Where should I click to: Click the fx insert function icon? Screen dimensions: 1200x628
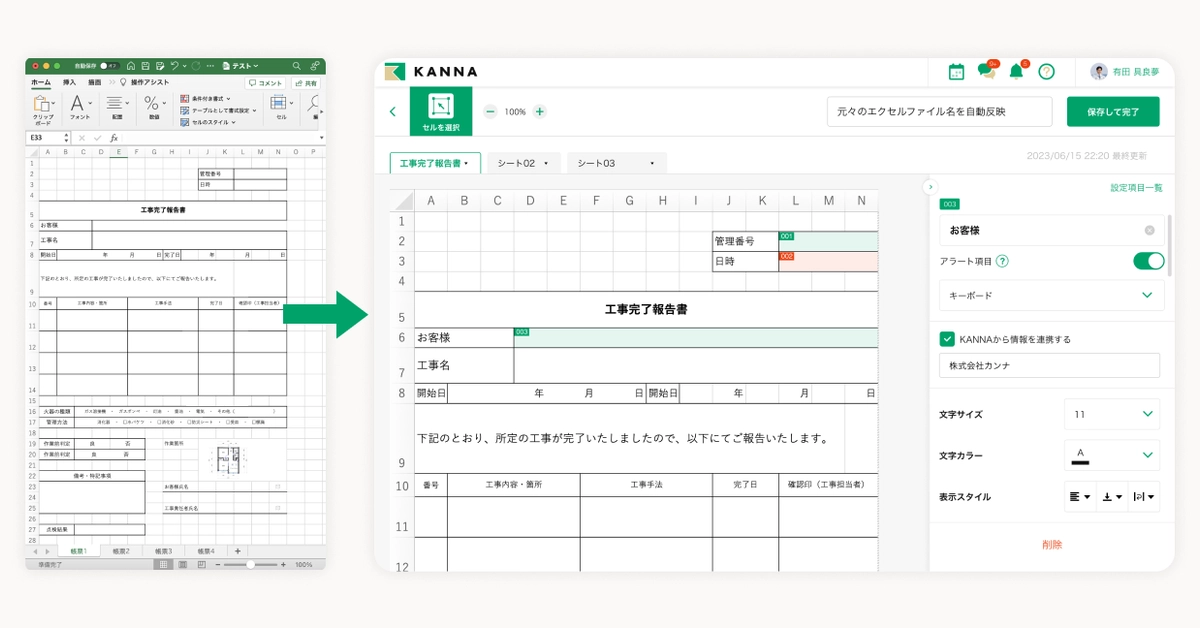tap(114, 137)
